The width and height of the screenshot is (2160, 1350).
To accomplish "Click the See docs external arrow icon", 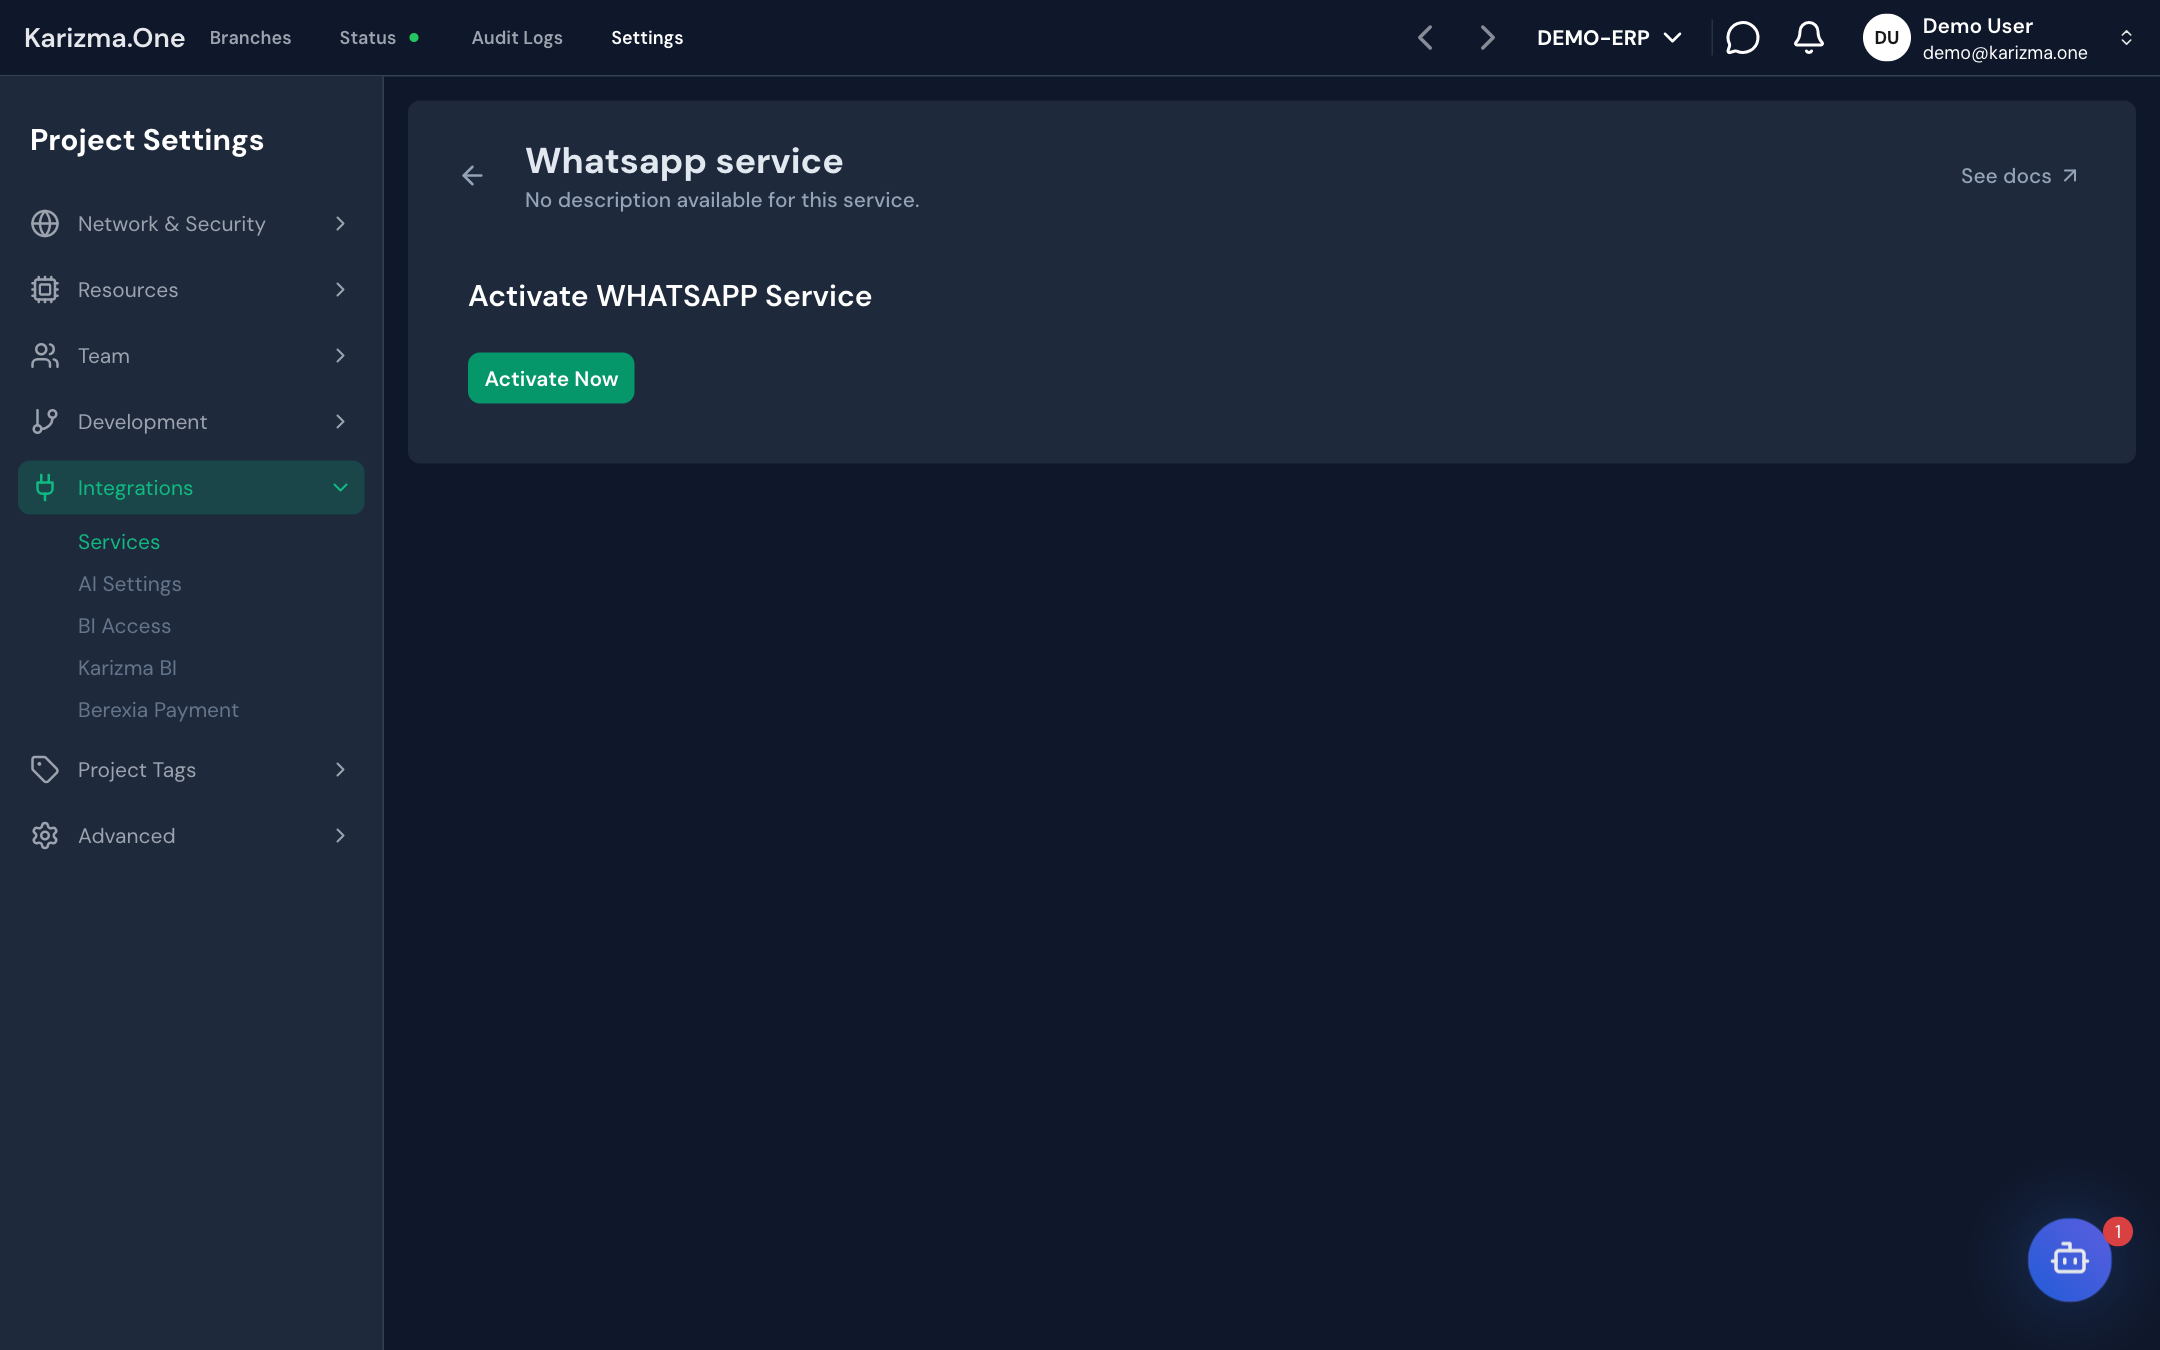I will [x=2070, y=176].
